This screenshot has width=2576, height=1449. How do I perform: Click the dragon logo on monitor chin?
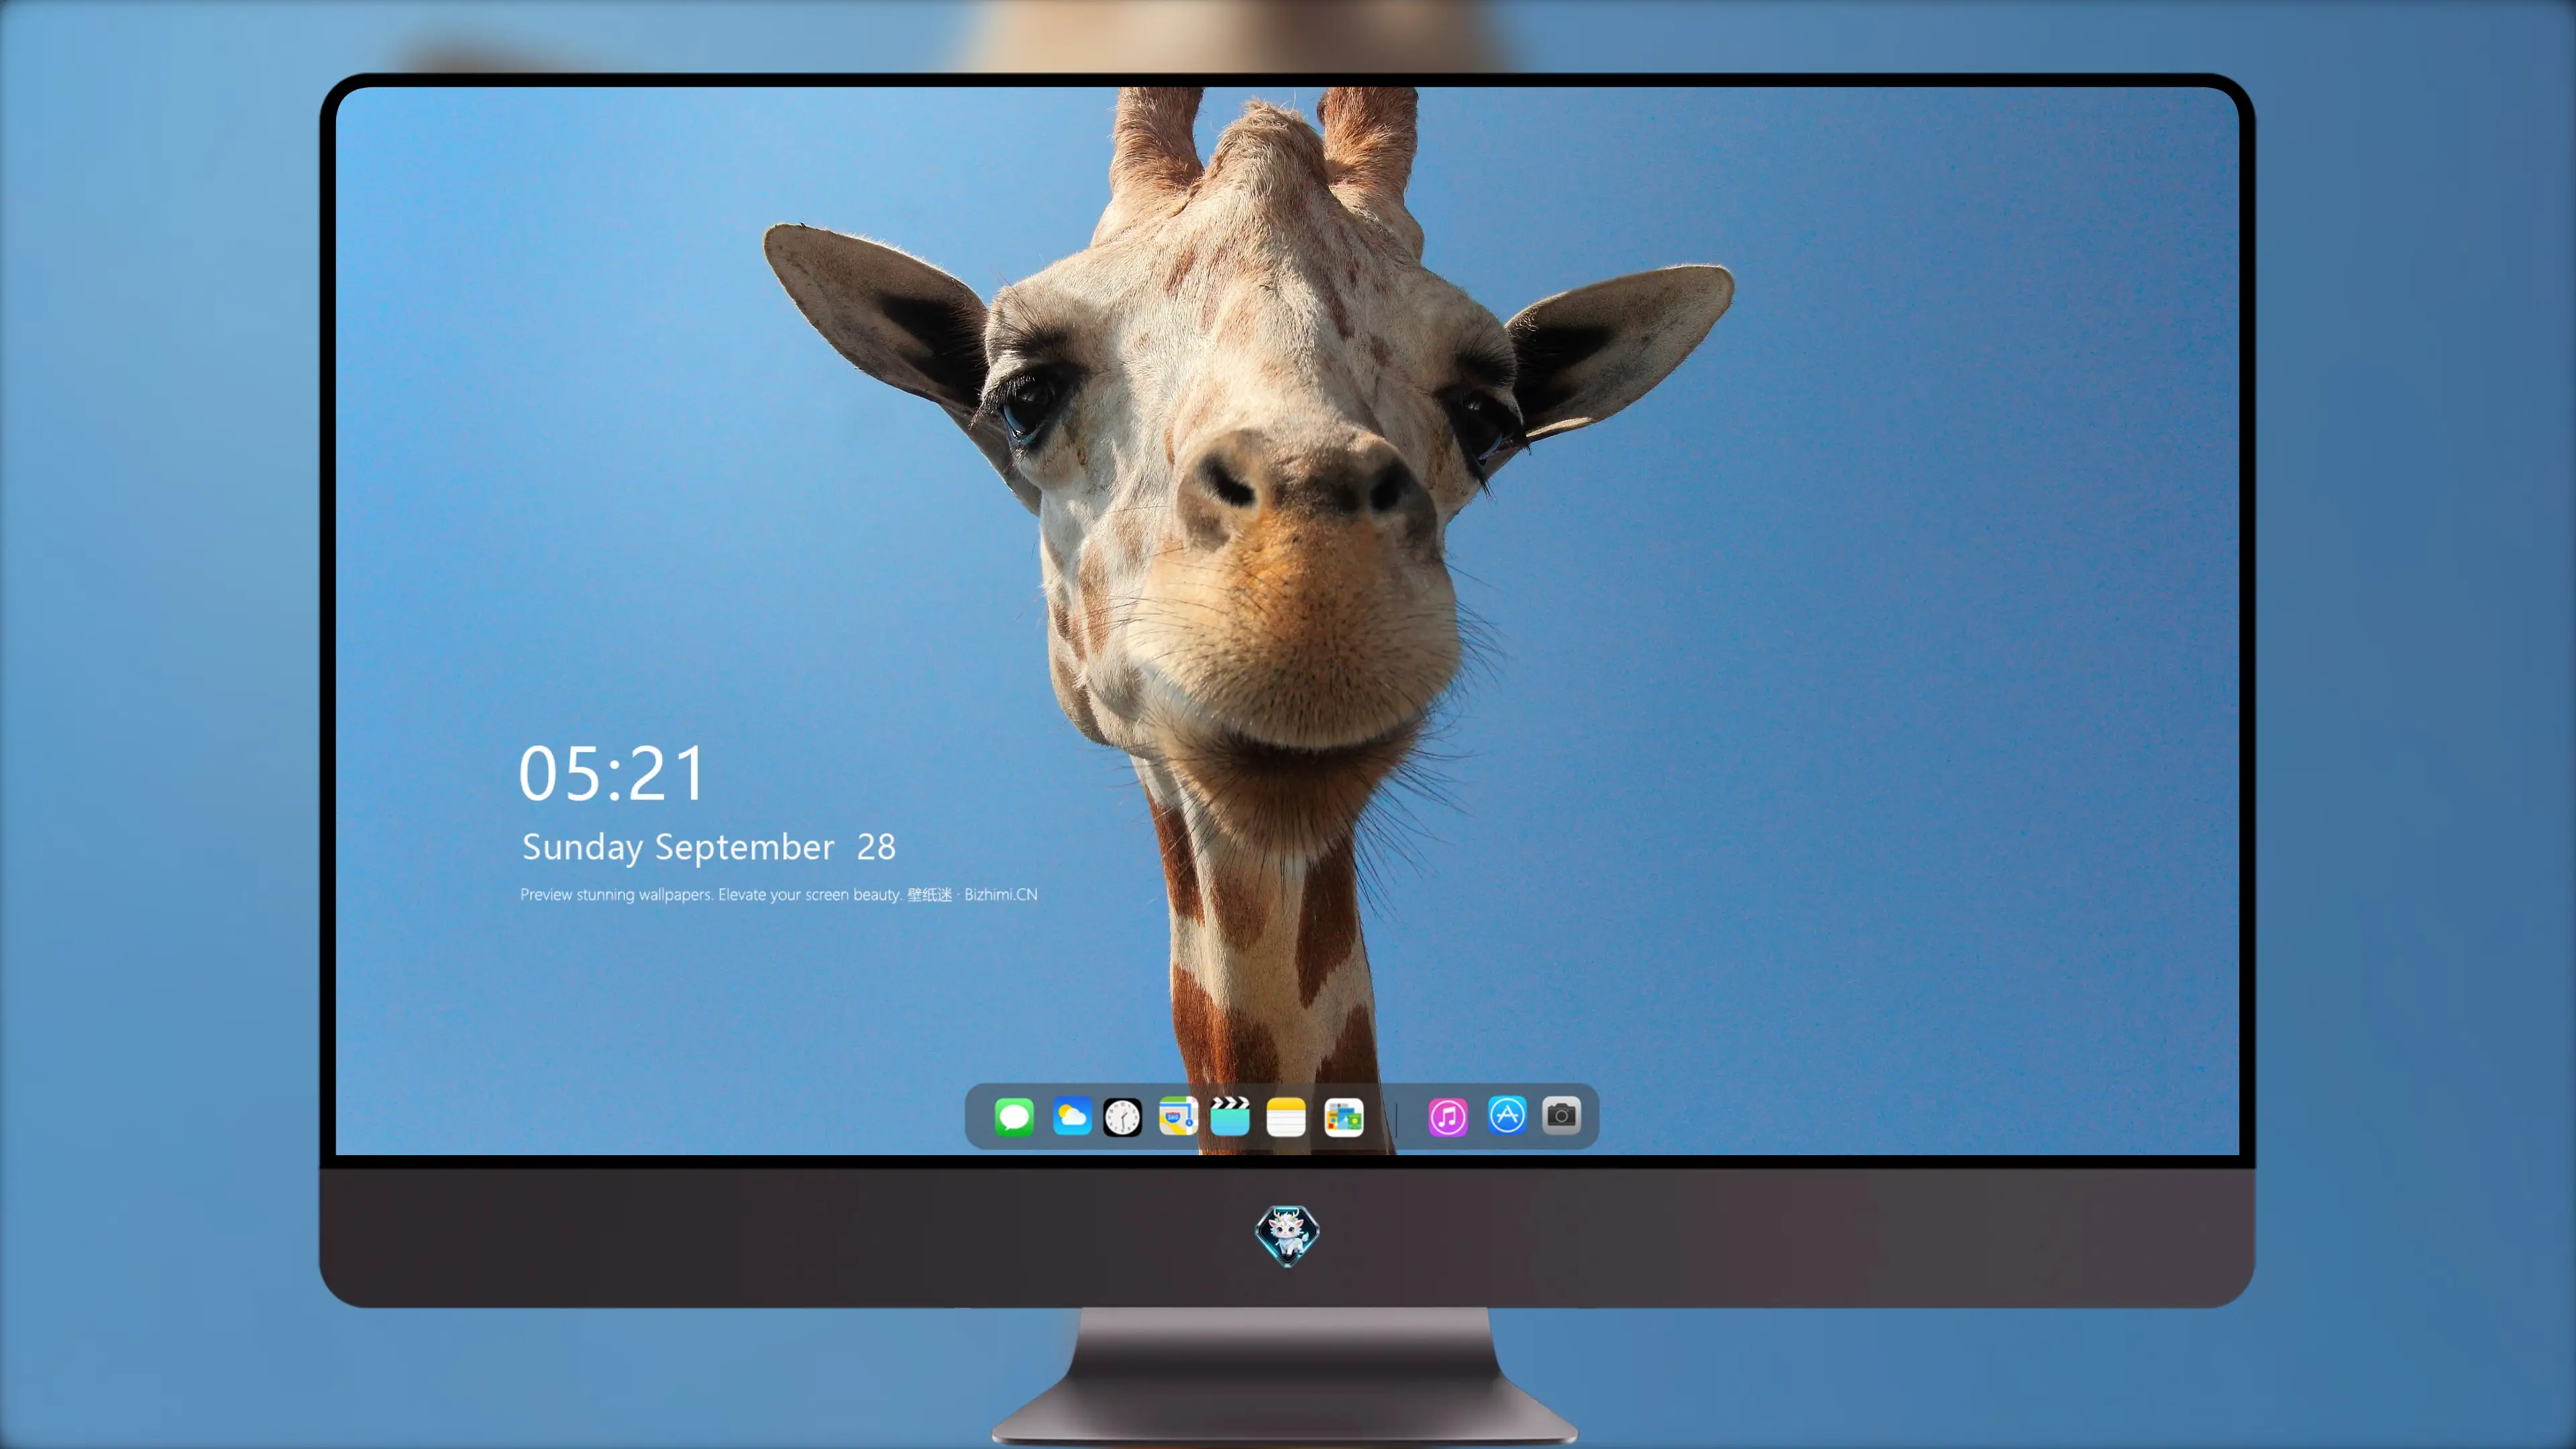tap(1287, 1235)
